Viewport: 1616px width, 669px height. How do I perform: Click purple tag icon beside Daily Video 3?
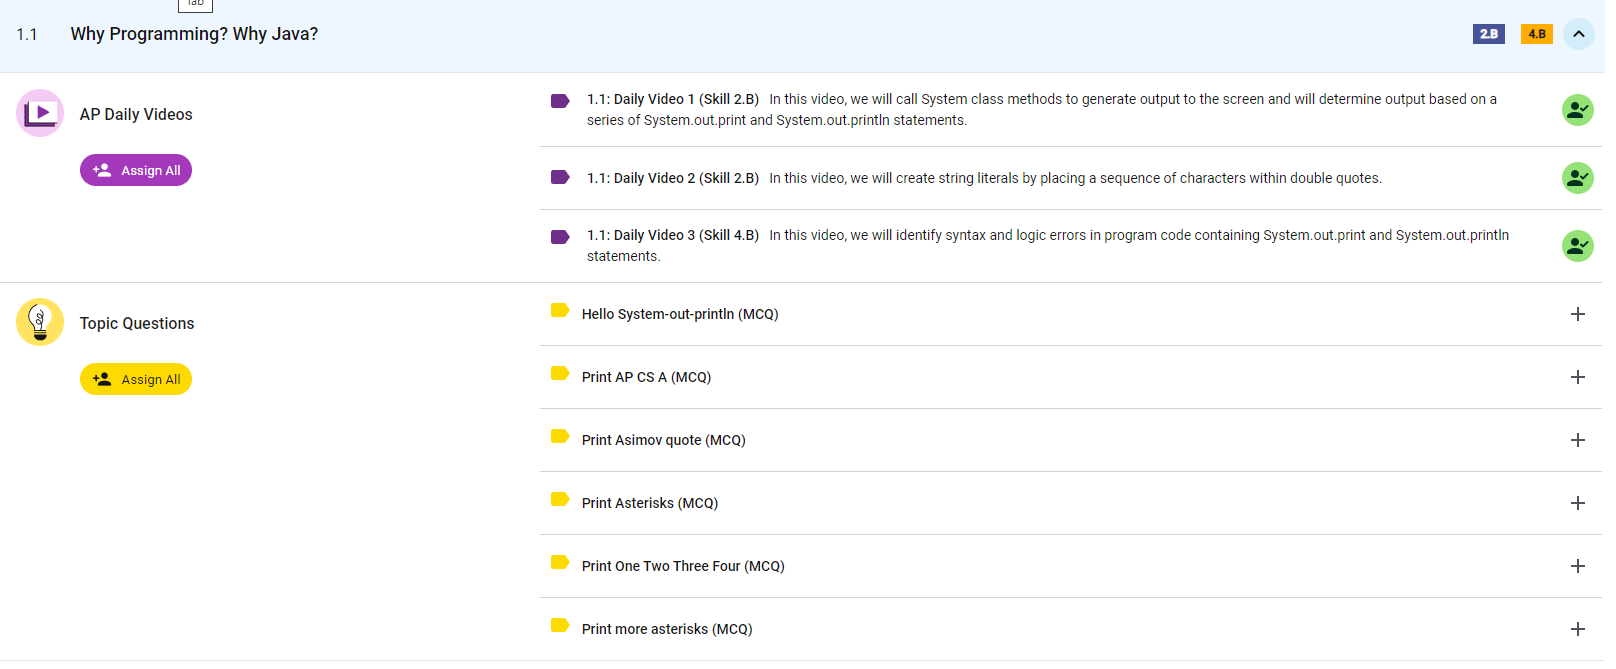click(560, 237)
